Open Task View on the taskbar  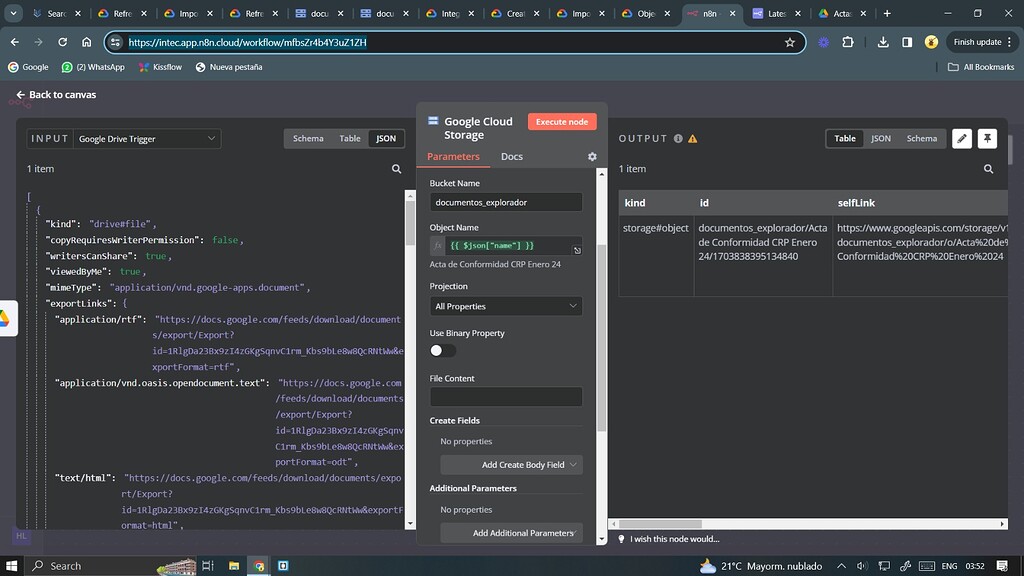(208, 566)
